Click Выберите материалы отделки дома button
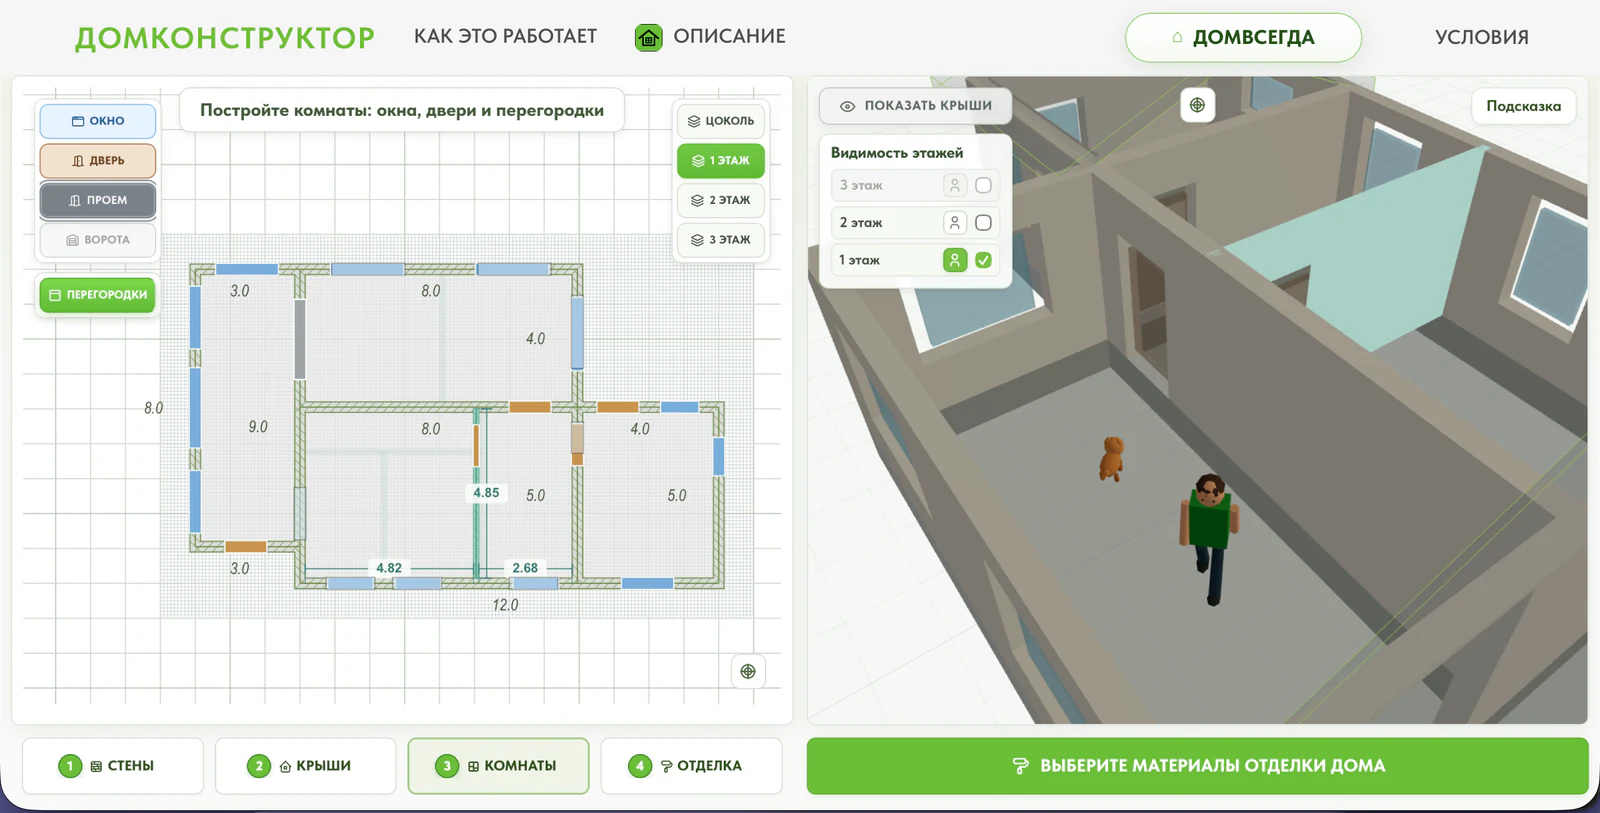Image resolution: width=1600 pixels, height=813 pixels. pos(1197,766)
